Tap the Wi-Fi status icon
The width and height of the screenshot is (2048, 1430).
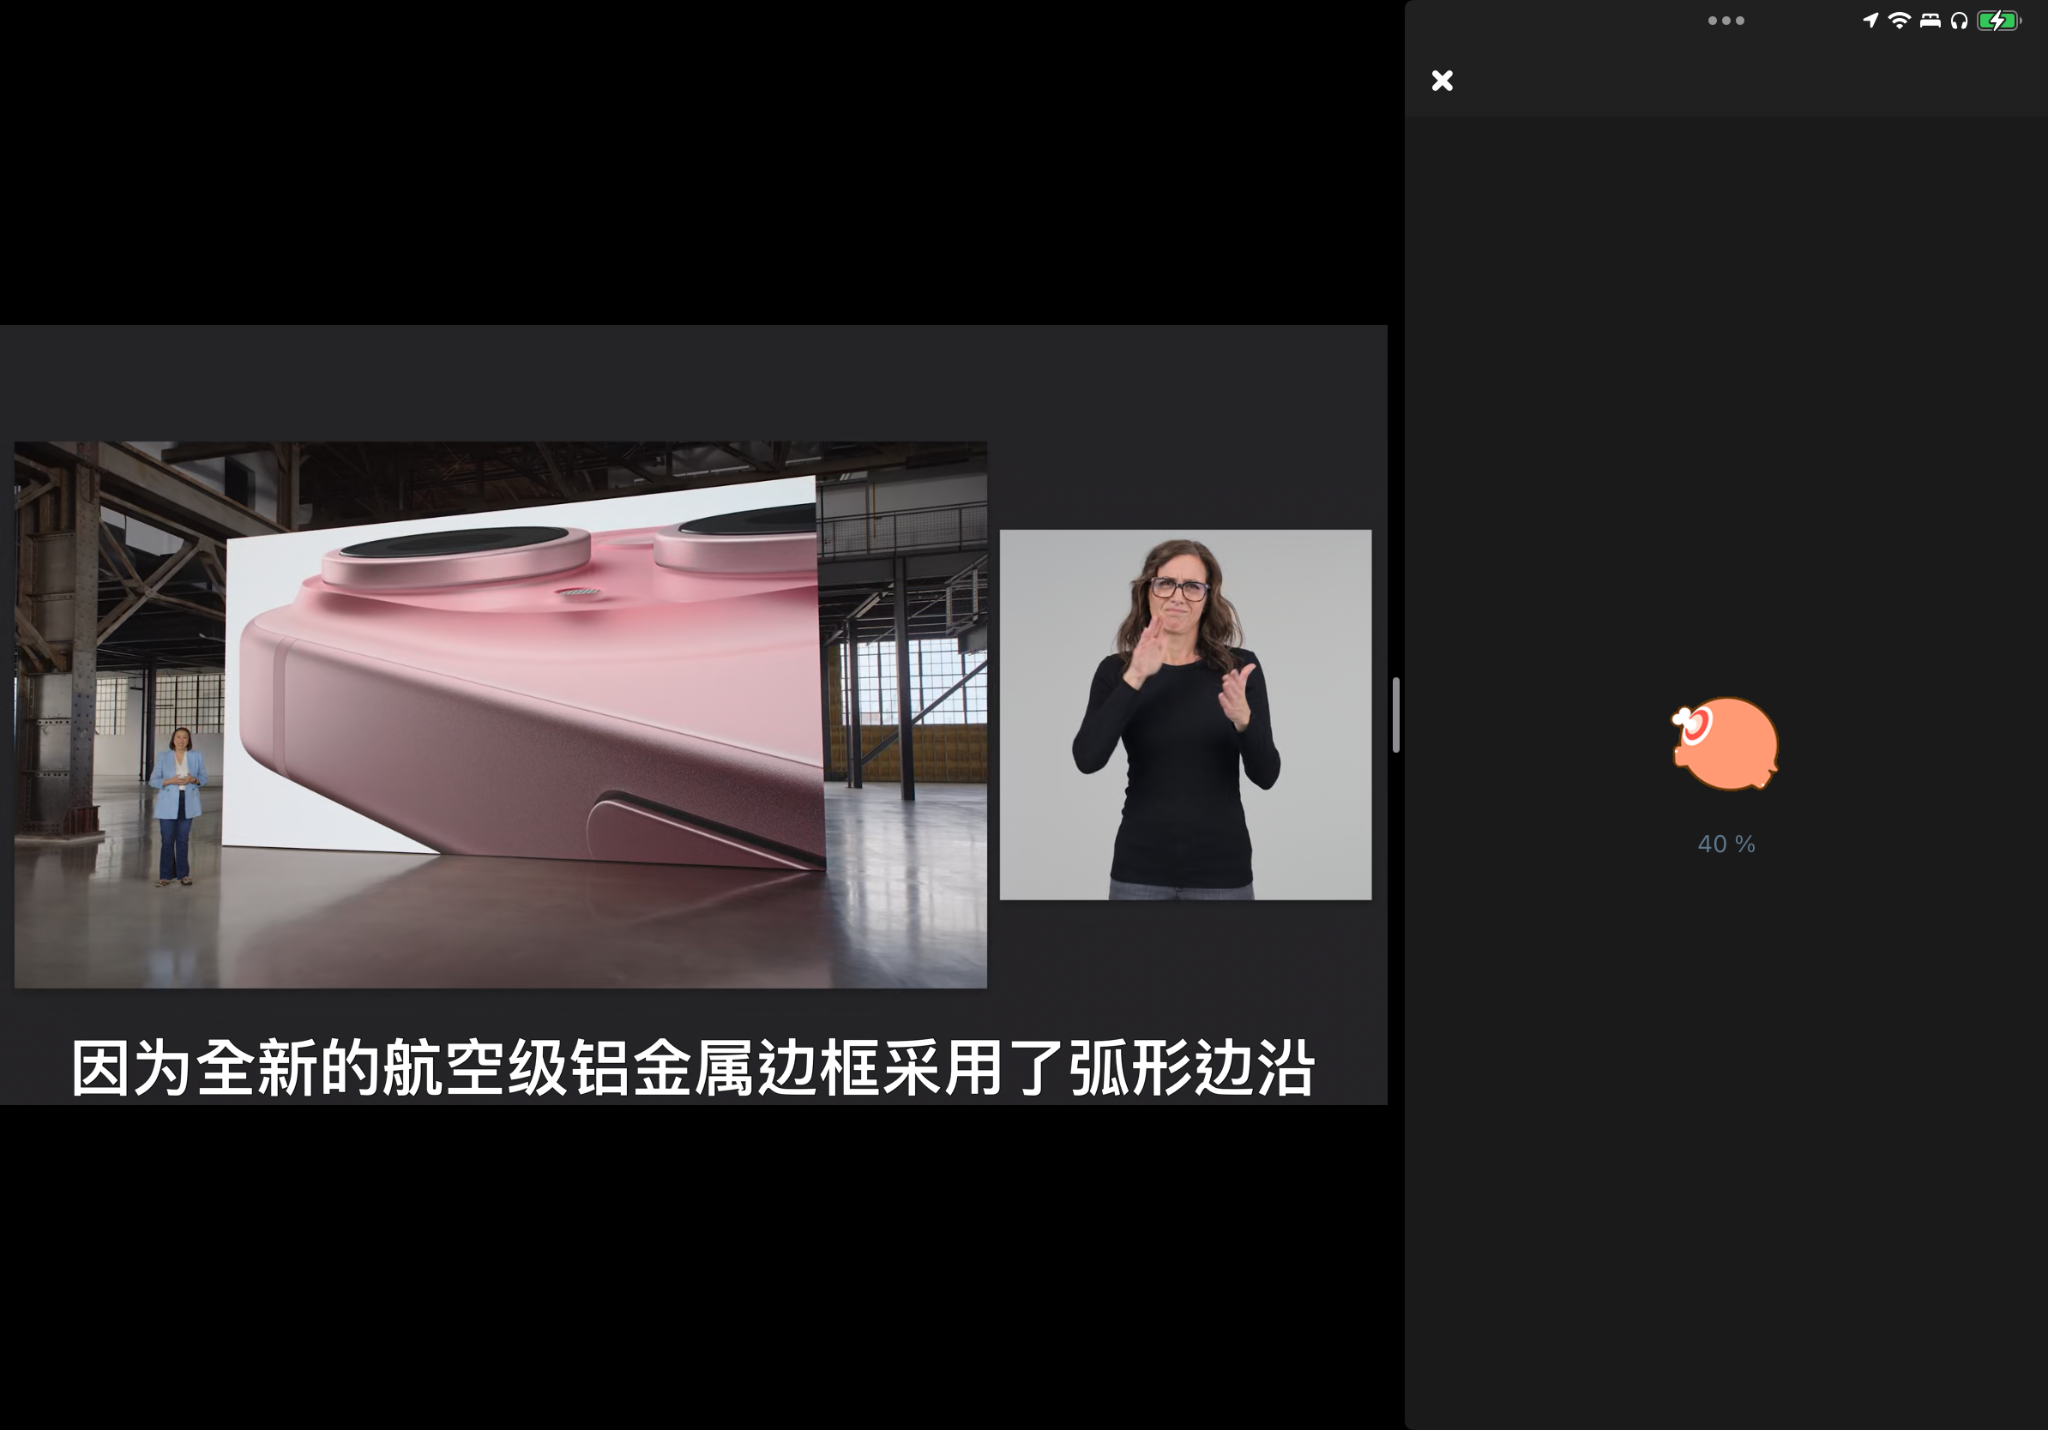[x=1899, y=20]
